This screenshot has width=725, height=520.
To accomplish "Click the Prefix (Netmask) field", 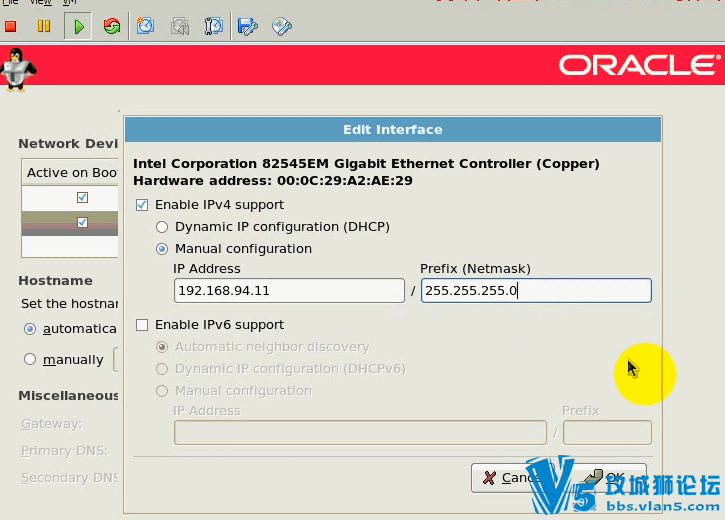I will (536, 291).
